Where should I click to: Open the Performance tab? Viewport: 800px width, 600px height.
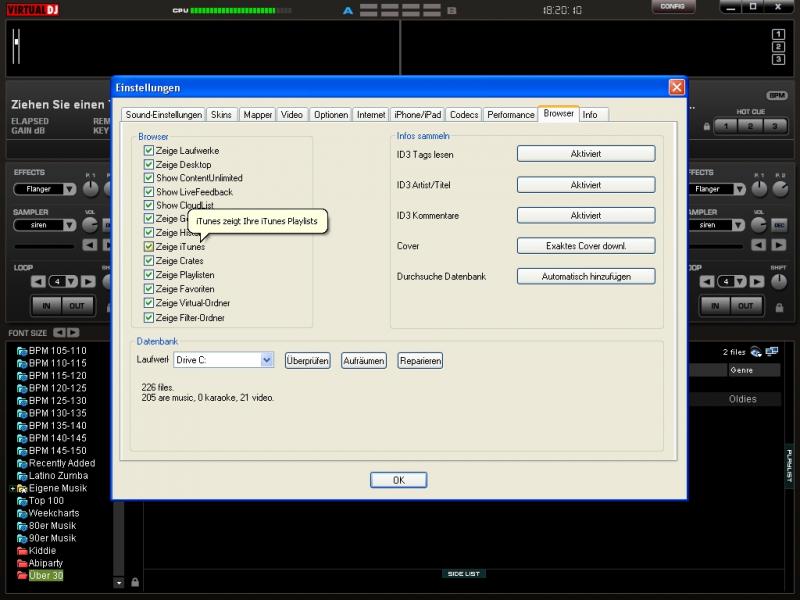tap(511, 115)
